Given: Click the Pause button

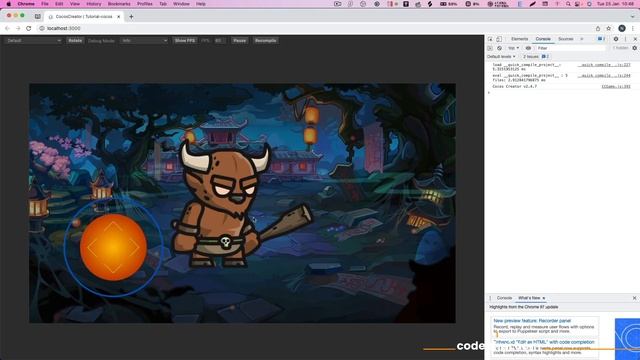Looking at the screenshot, I should [x=240, y=40].
